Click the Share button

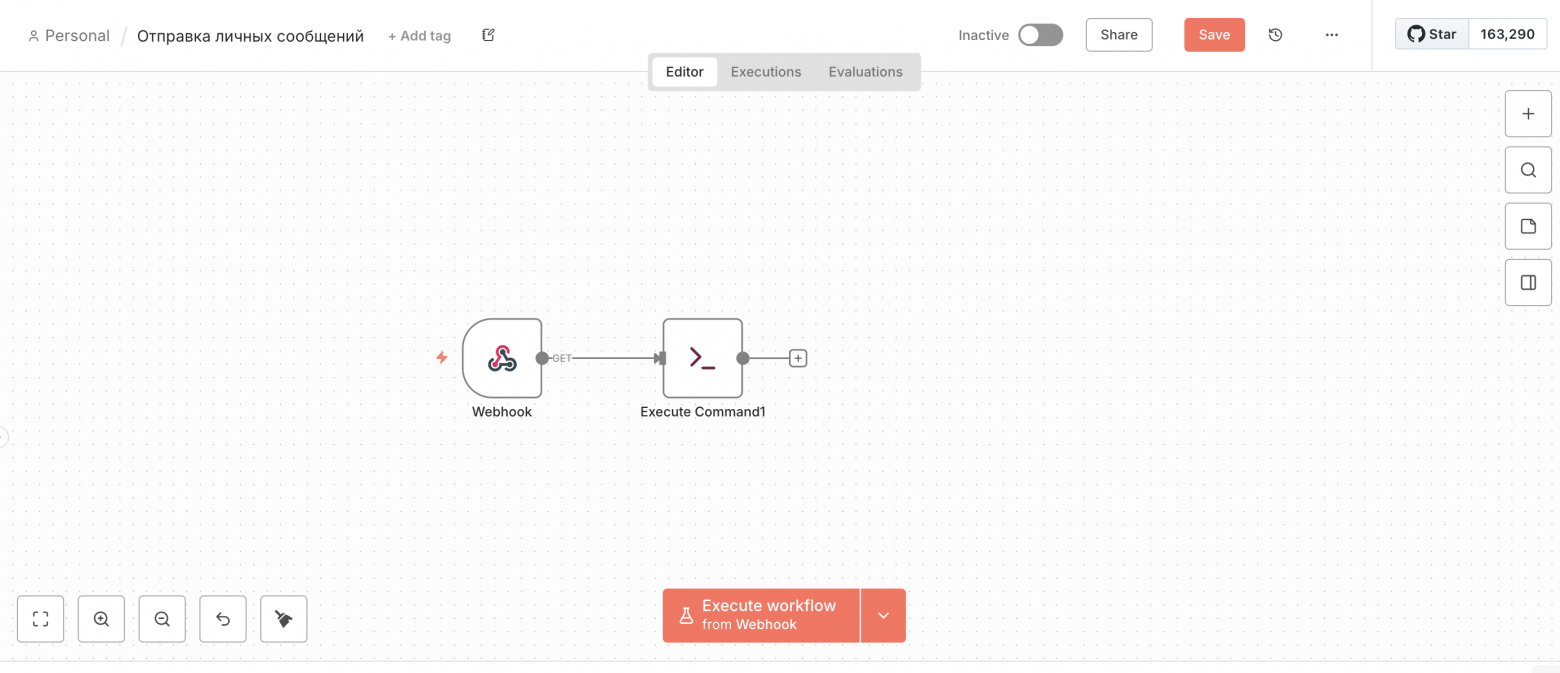[x=1119, y=35]
